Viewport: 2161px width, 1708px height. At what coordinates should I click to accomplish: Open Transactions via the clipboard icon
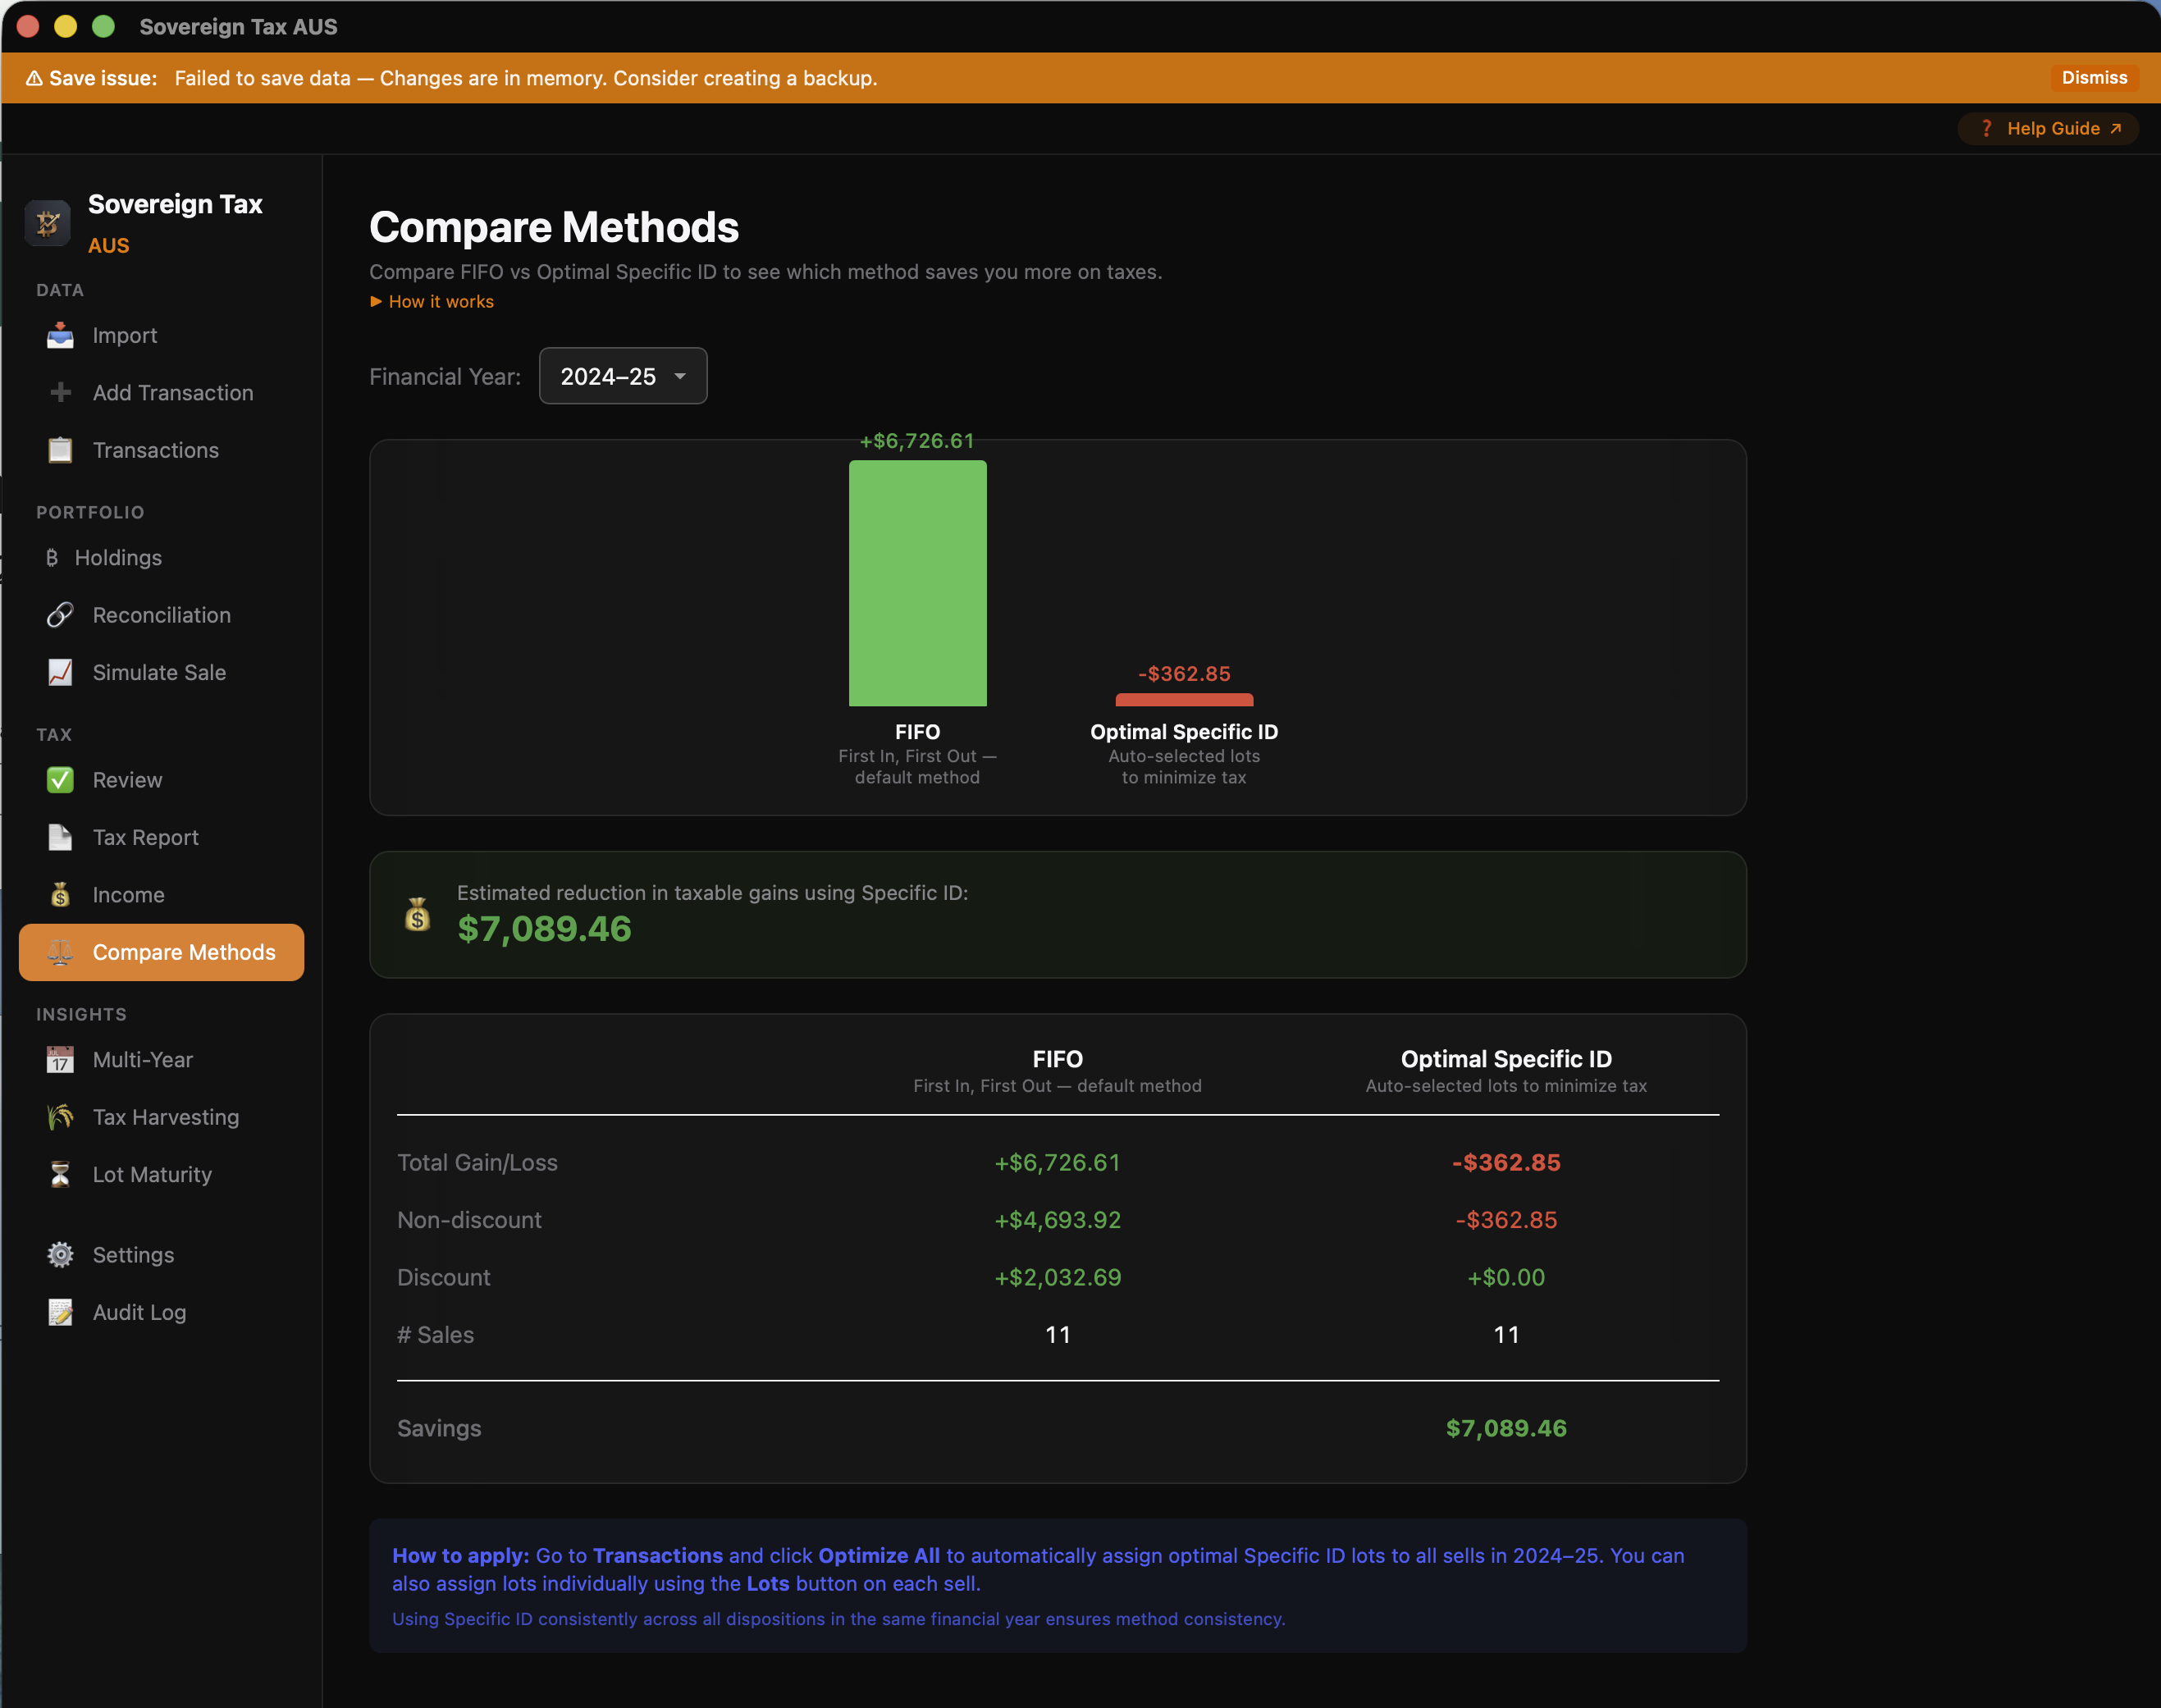(x=60, y=450)
